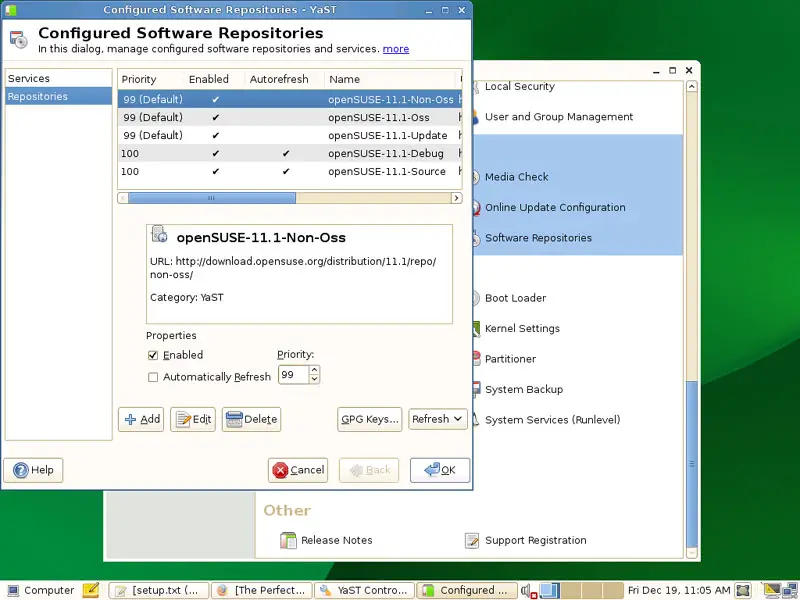The height and width of the screenshot is (600, 800).
Task: Select the openSUSE-11.1-Update repository row
Action: pos(290,135)
